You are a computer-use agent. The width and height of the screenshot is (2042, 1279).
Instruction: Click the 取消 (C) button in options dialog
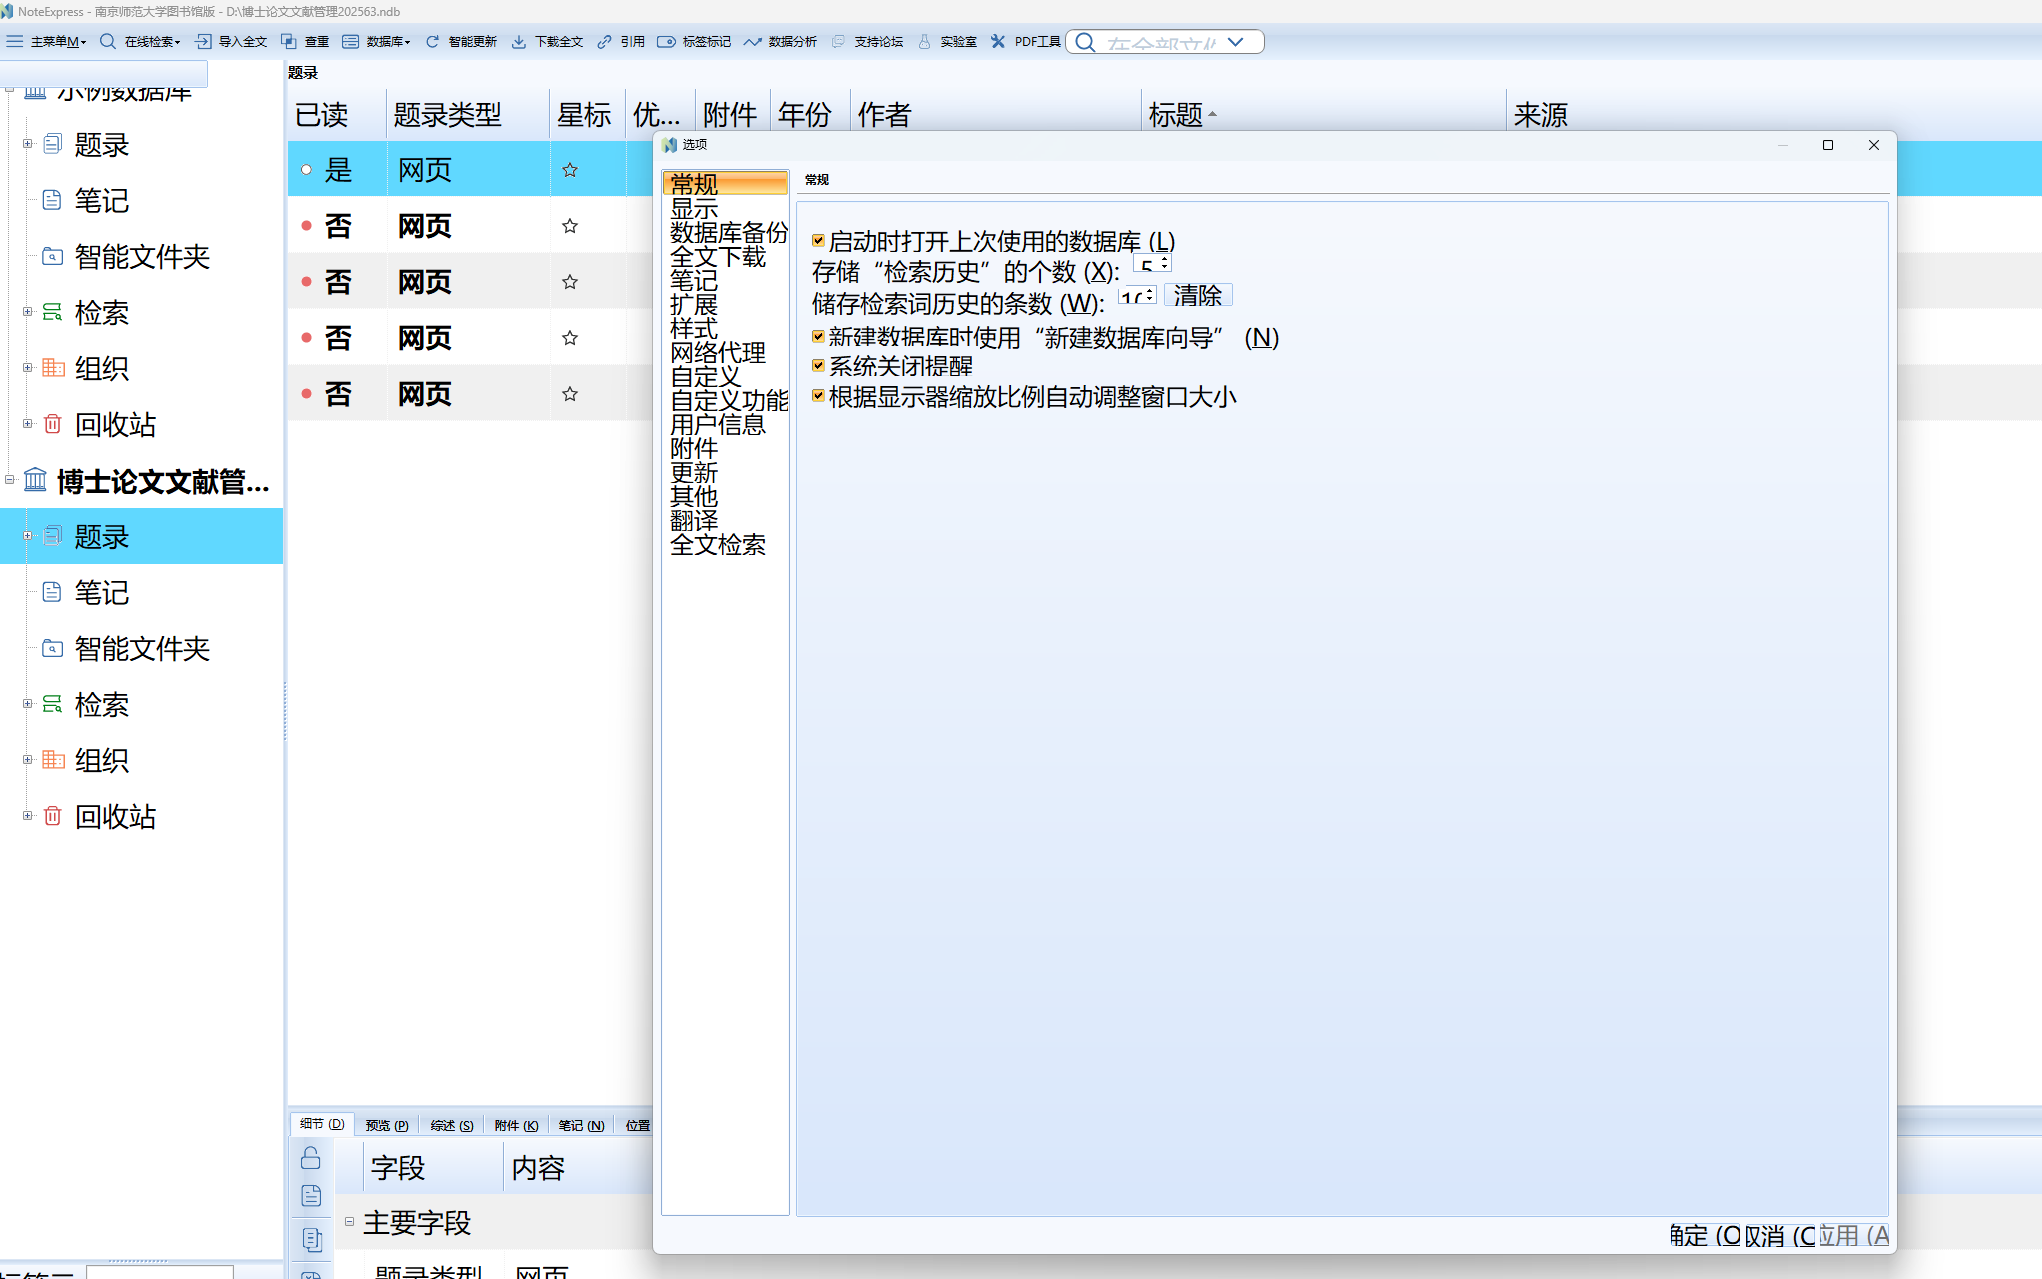tap(1780, 1236)
